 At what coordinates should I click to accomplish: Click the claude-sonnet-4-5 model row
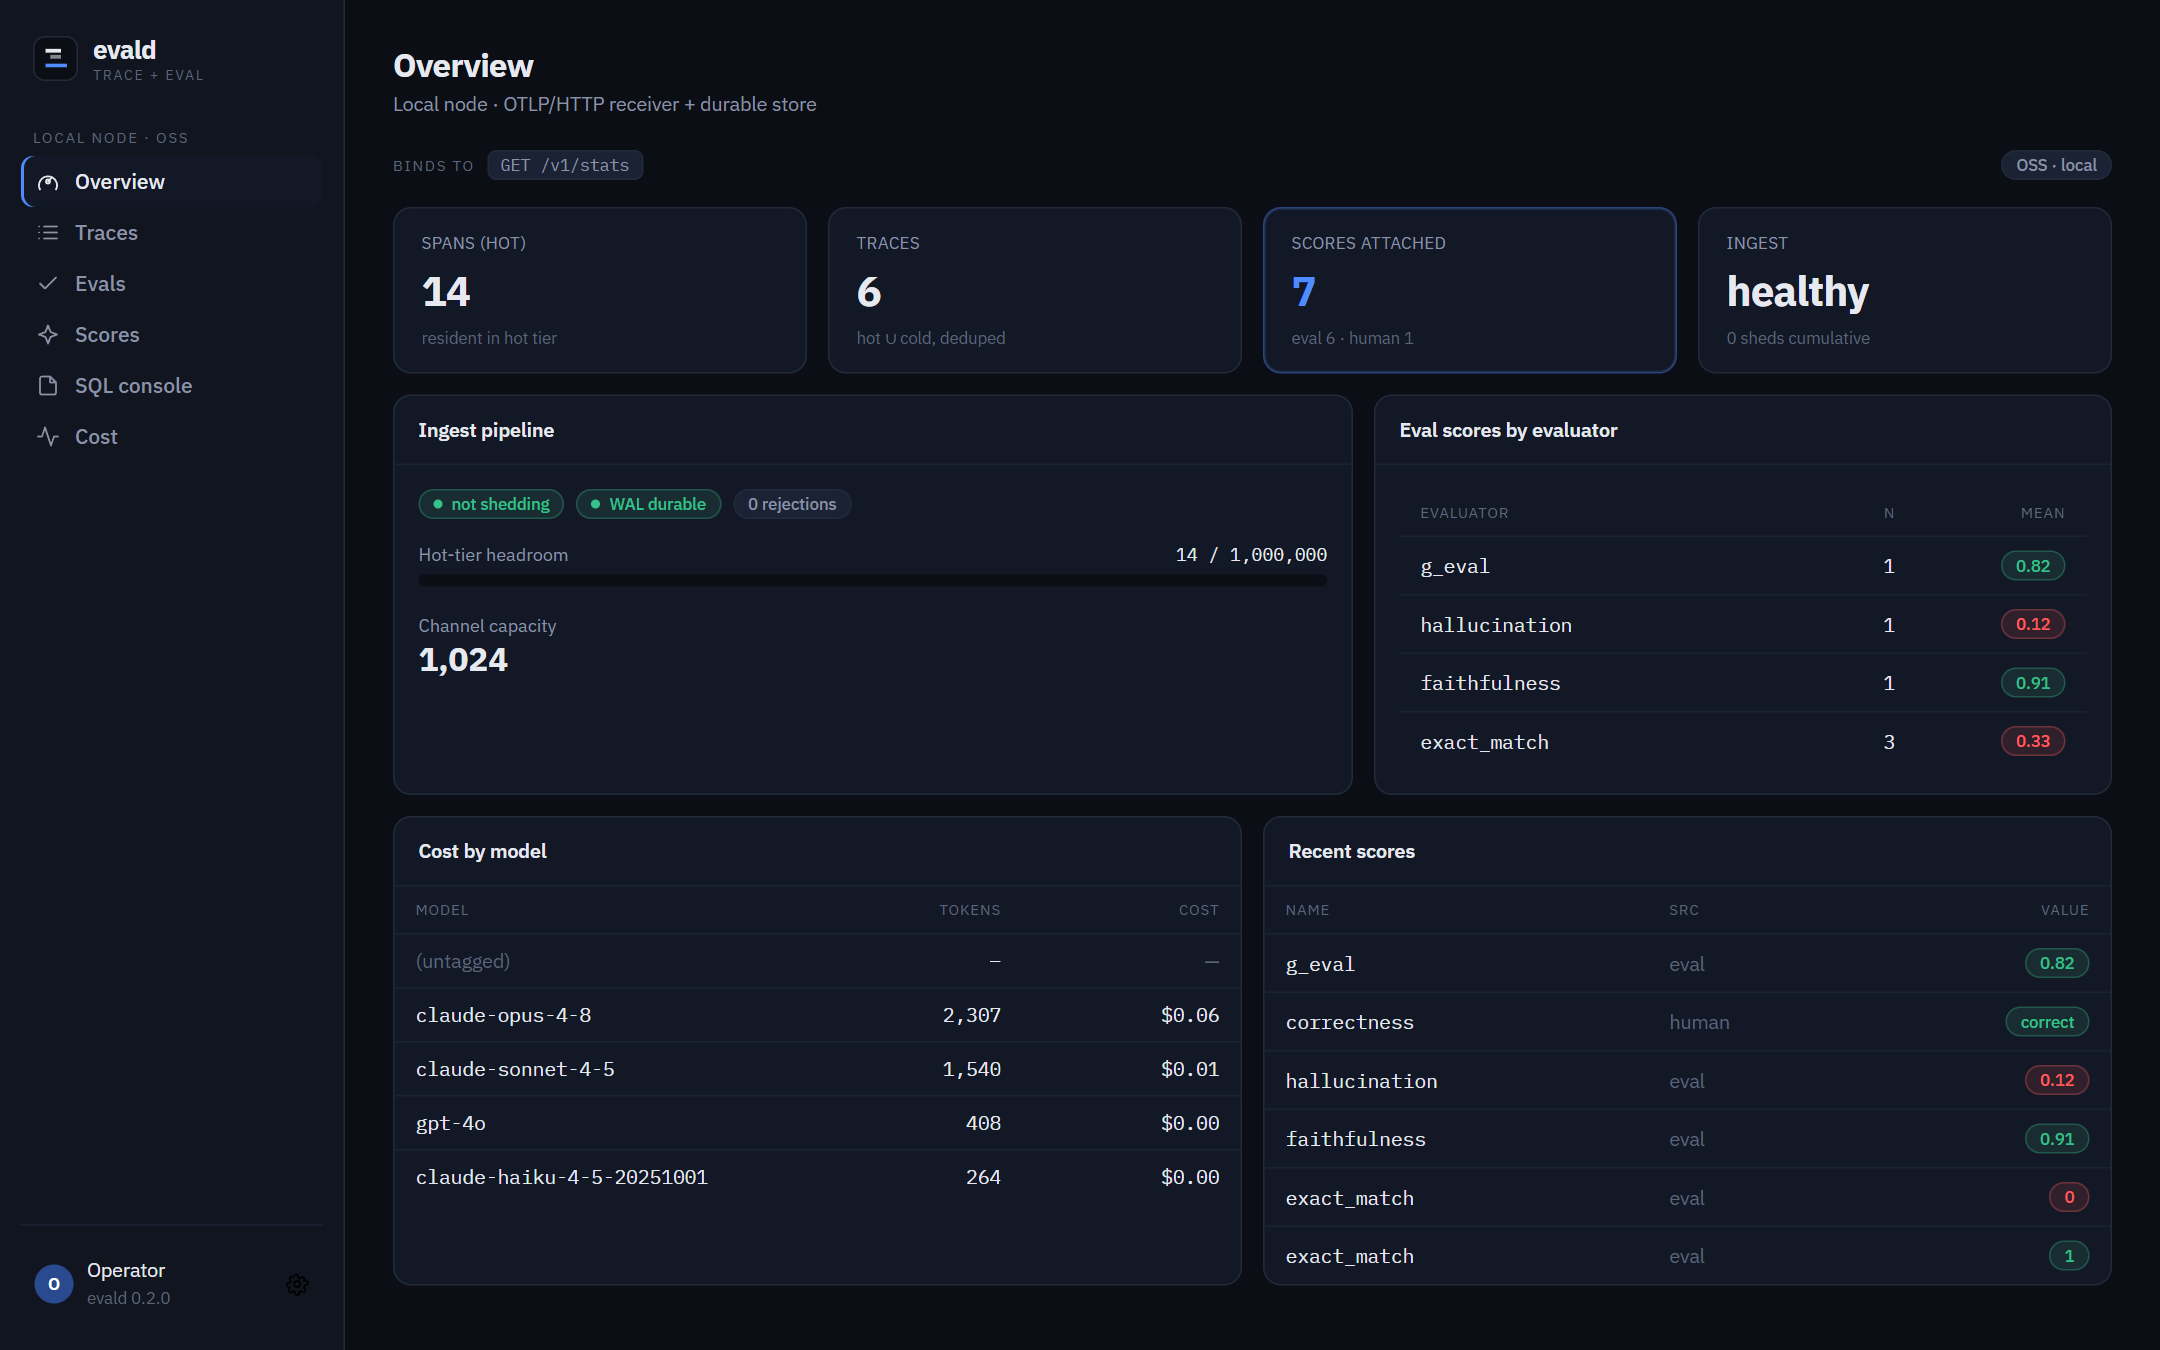817,1069
